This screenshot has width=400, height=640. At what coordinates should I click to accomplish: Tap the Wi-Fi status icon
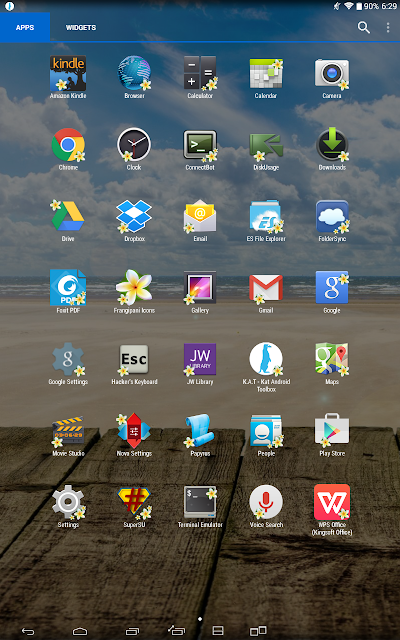pos(349,6)
